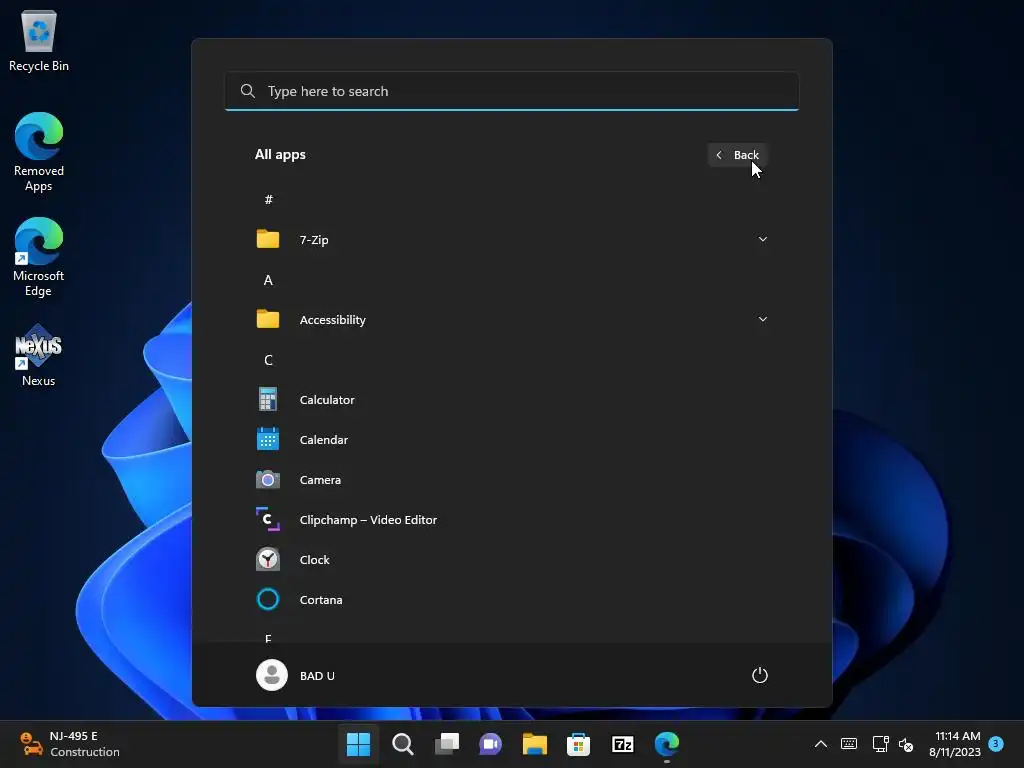The height and width of the screenshot is (768, 1024).
Task: Show hidden tray icons chevron
Action: pyautogui.click(x=821, y=744)
